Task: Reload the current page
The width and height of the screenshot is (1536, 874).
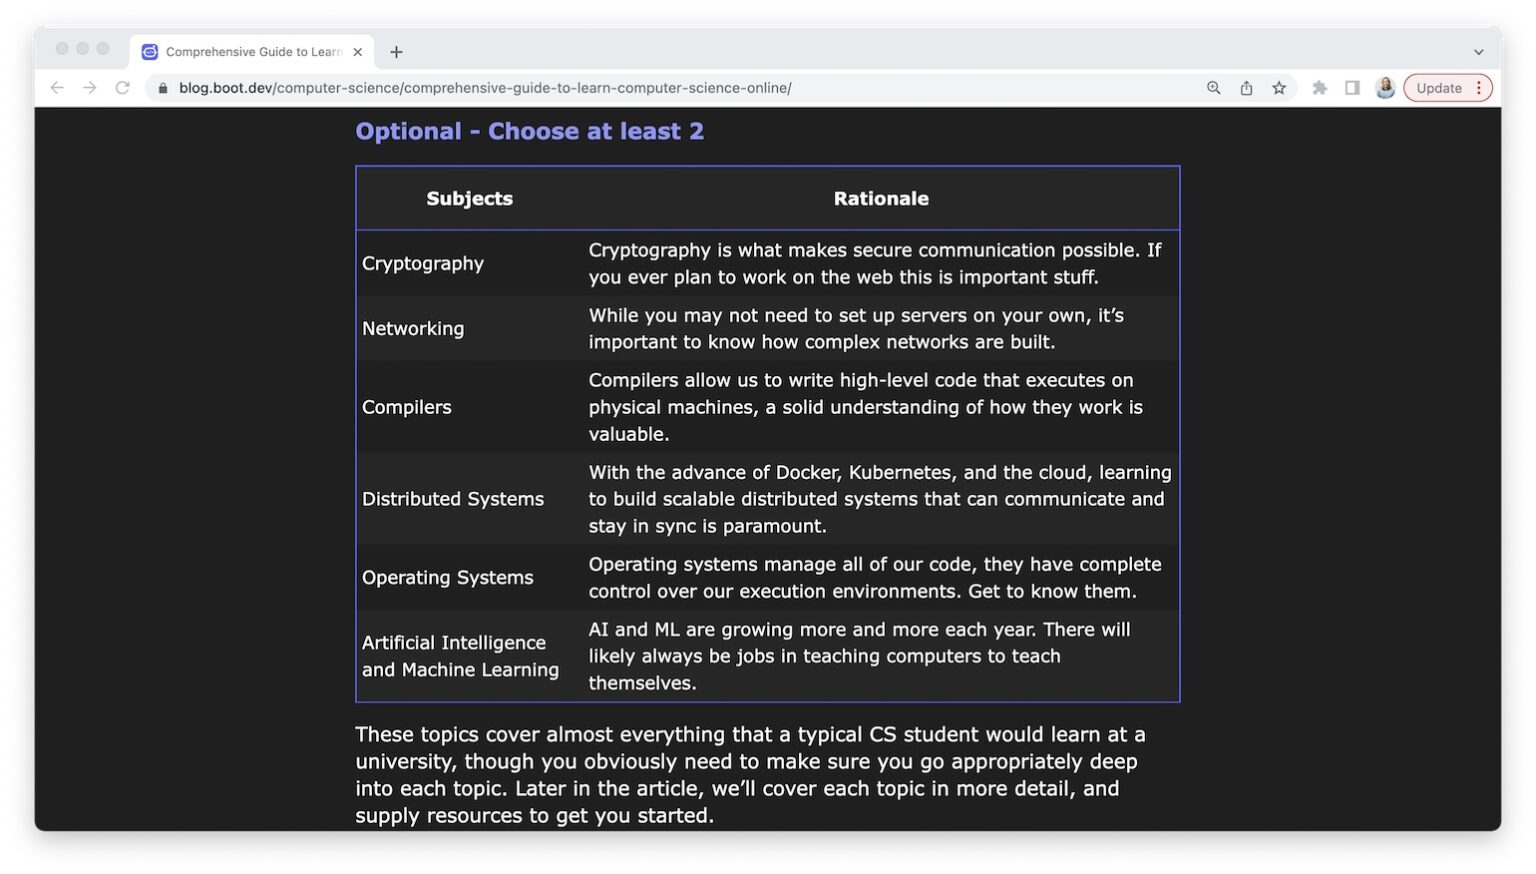Action: [x=123, y=88]
